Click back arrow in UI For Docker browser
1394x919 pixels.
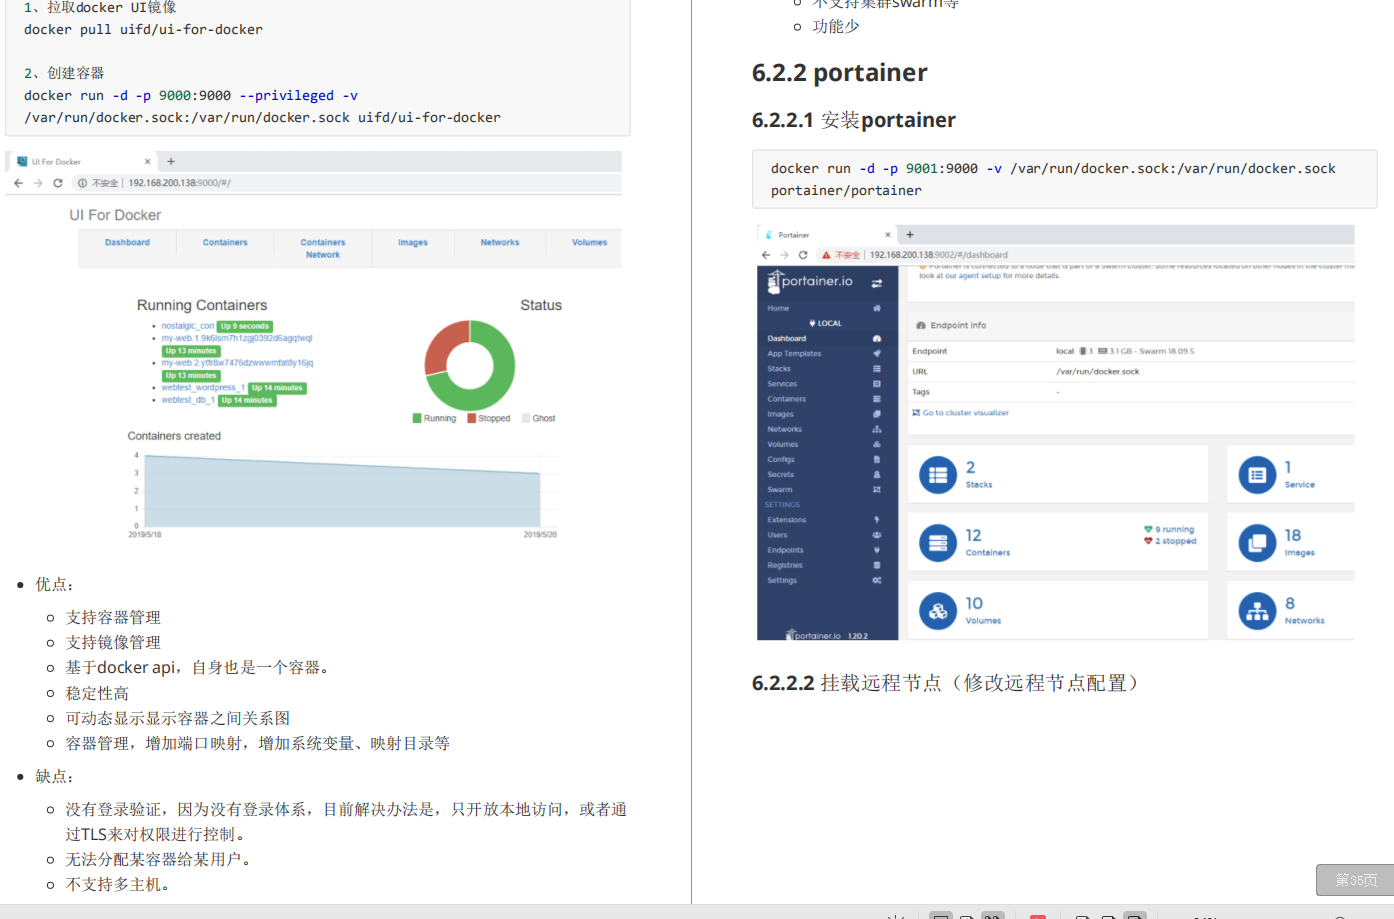18,183
